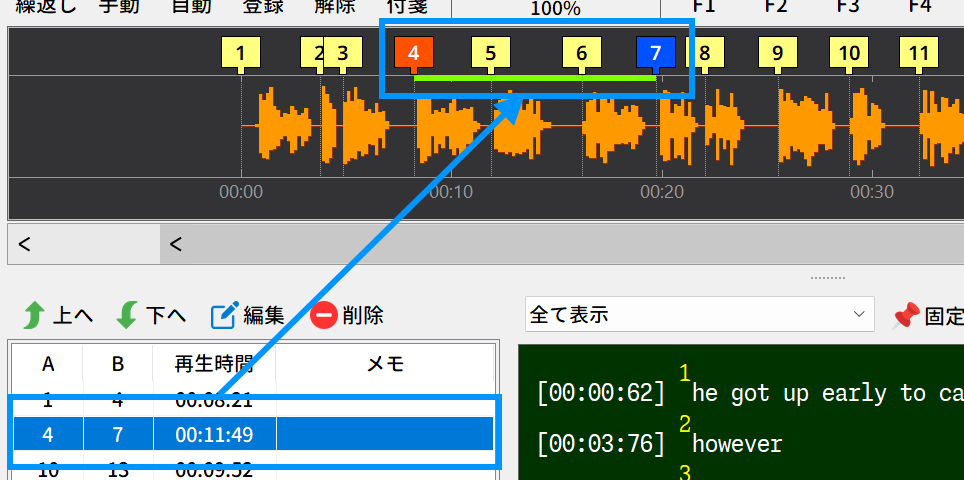The width and height of the screenshot is (964, 480).
Task: Select the A-B row 4 to 7
Action: 253,435
